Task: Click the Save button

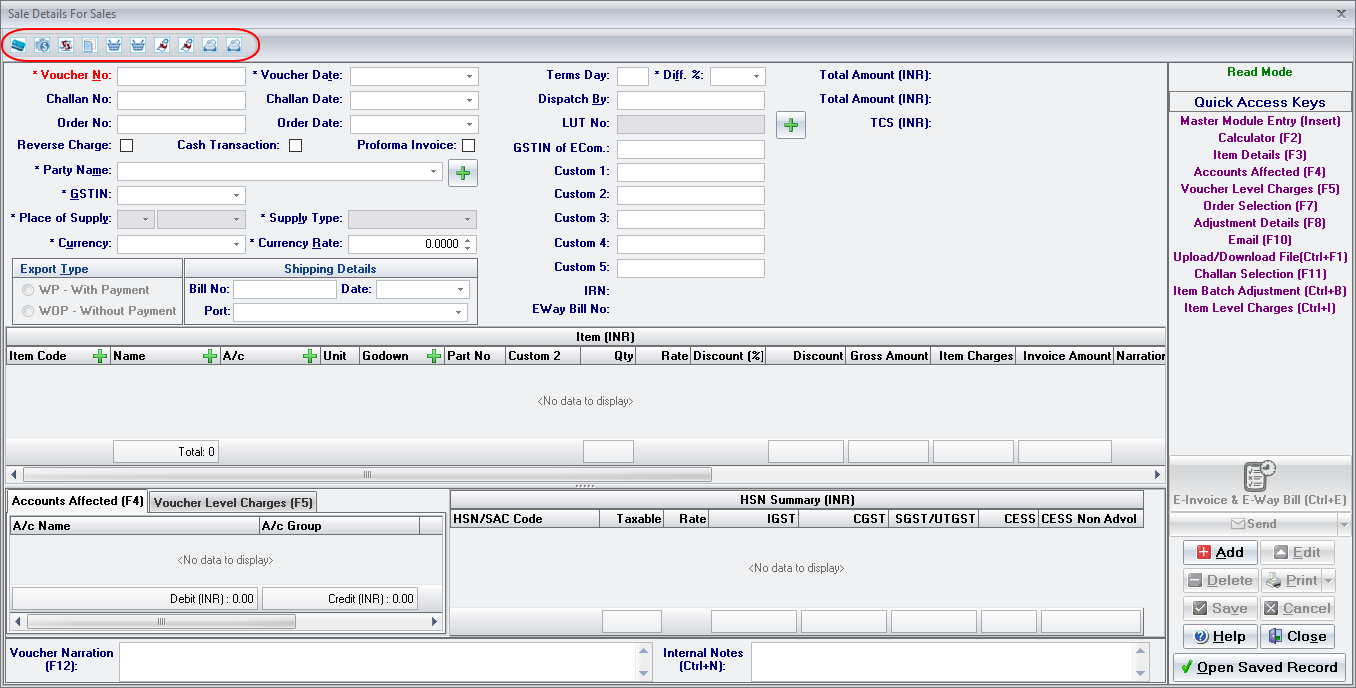Action: 1220,608
